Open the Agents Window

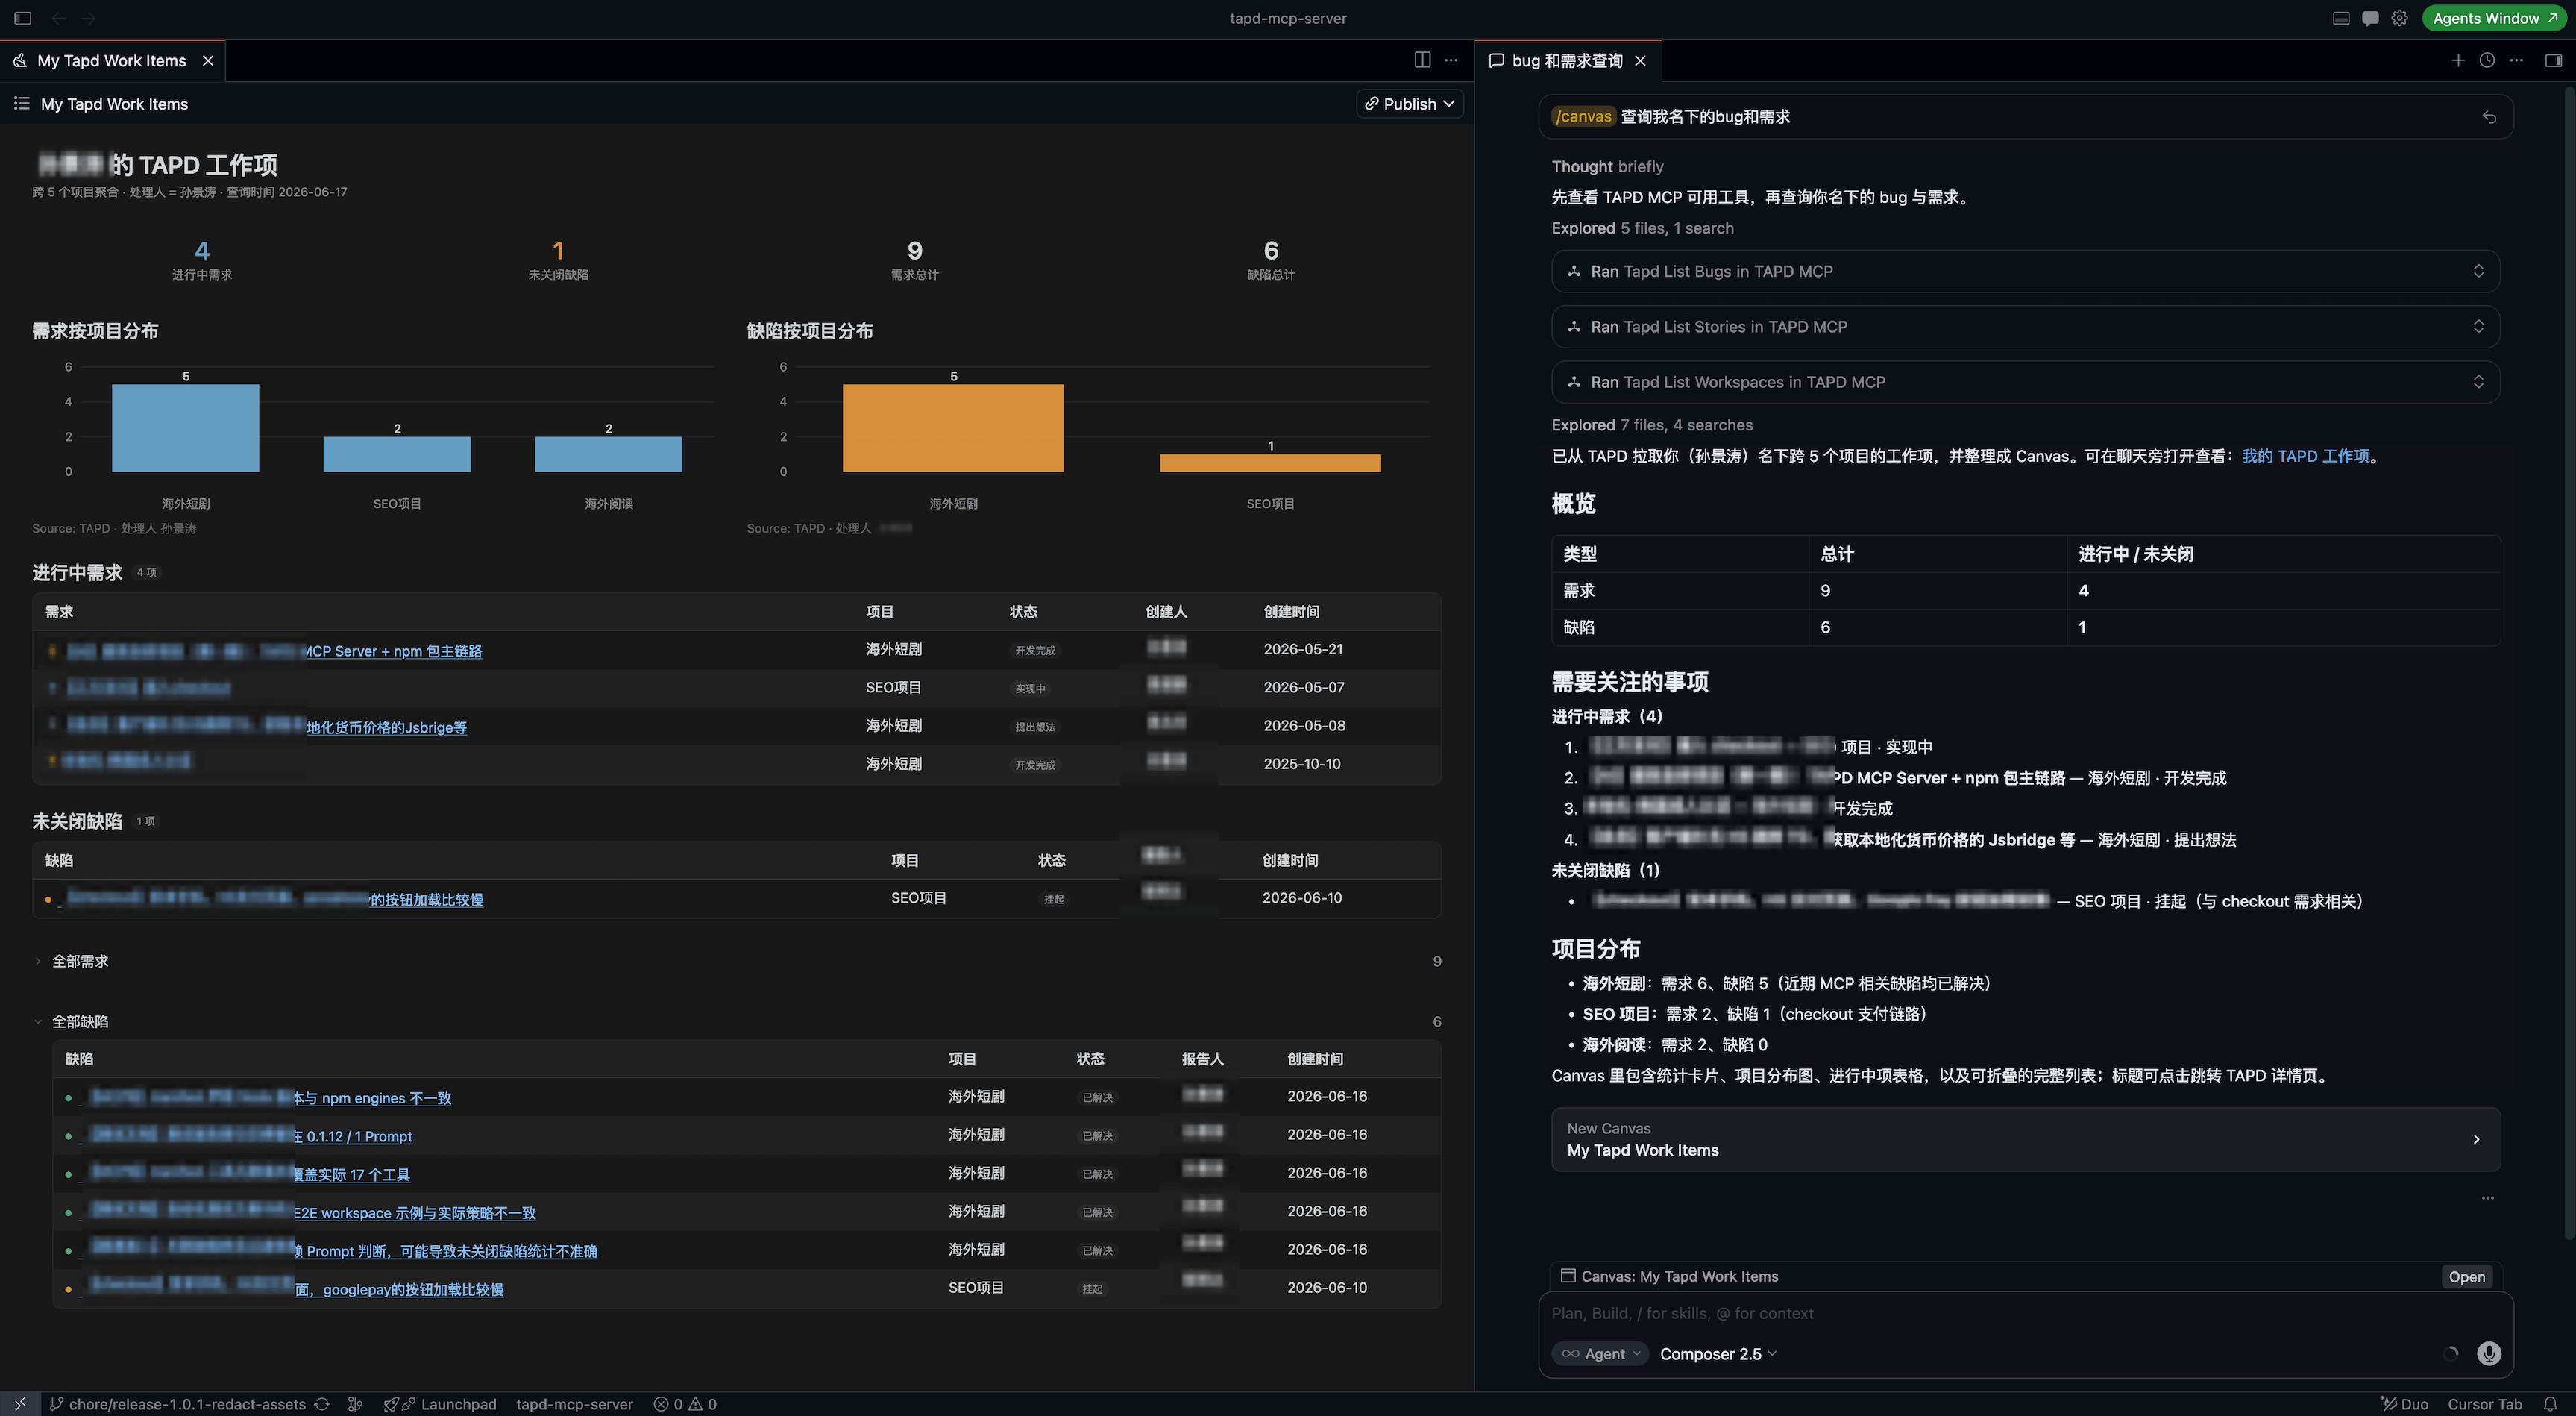2495,18
